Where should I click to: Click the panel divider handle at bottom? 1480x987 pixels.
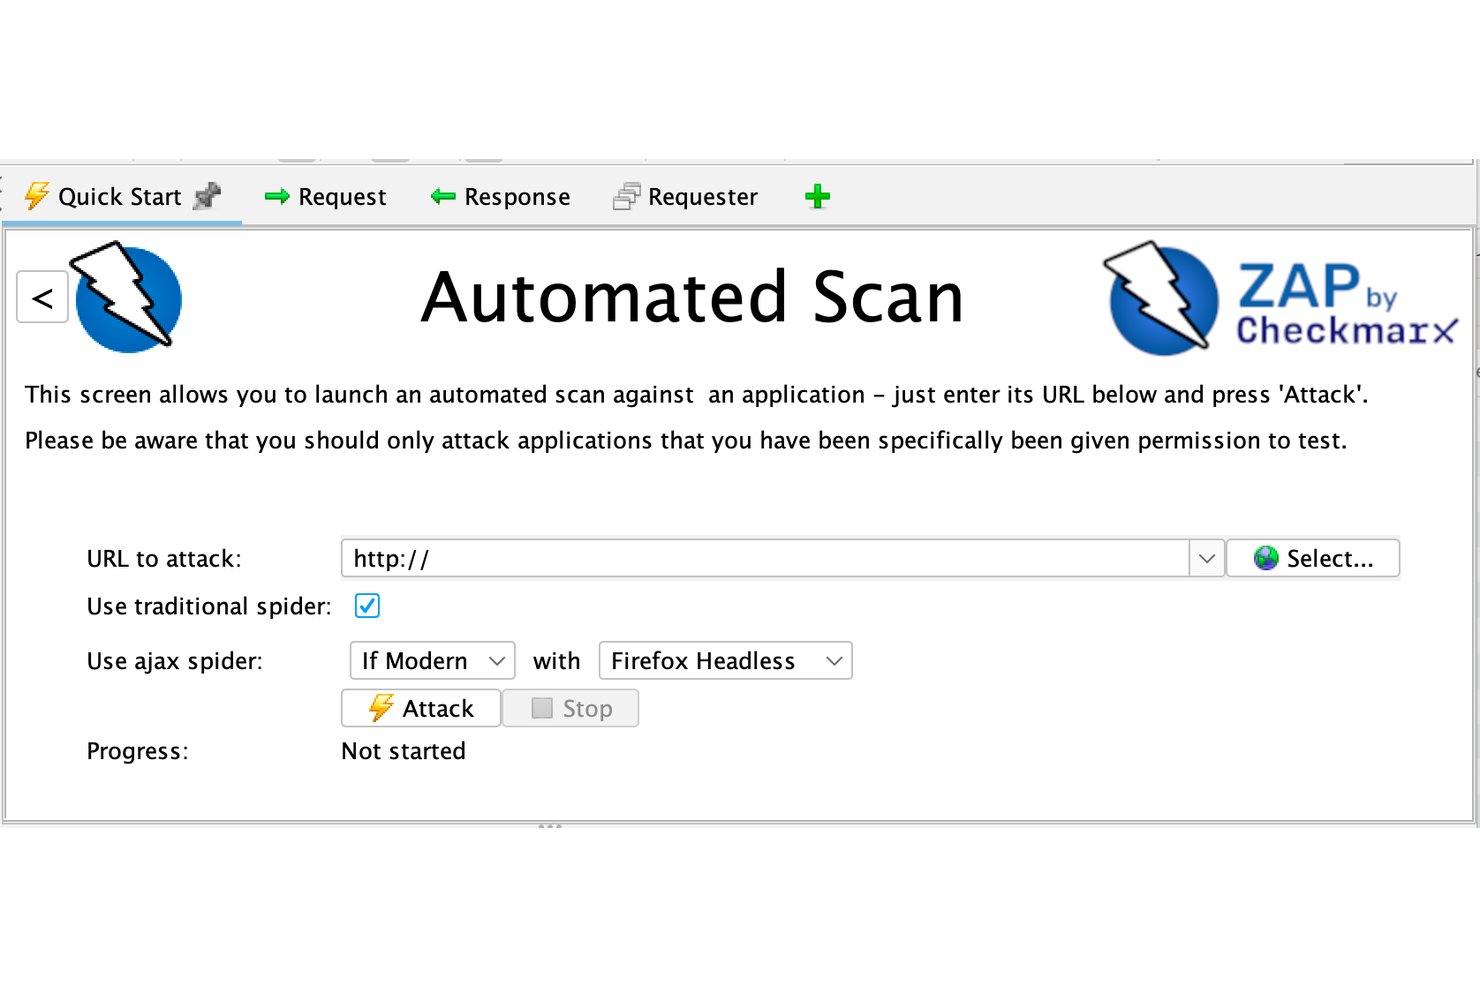550,826
